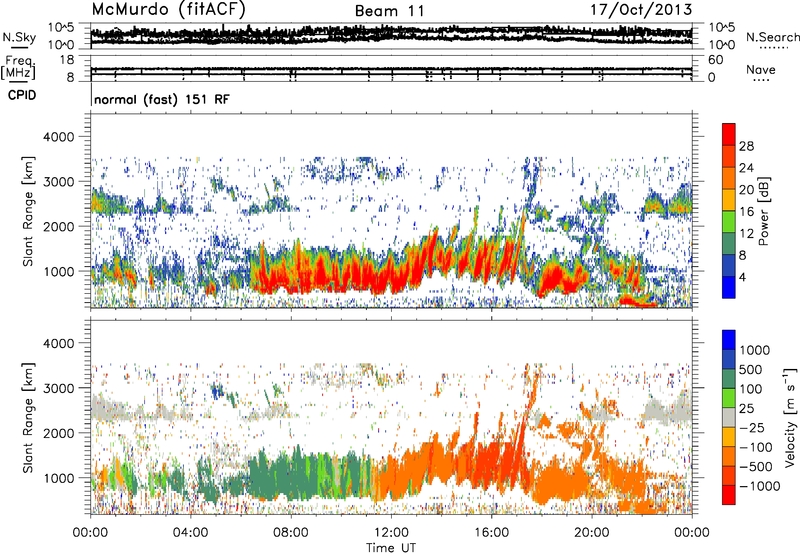Click the '04:00' time axis tick label

pos(190,533)
